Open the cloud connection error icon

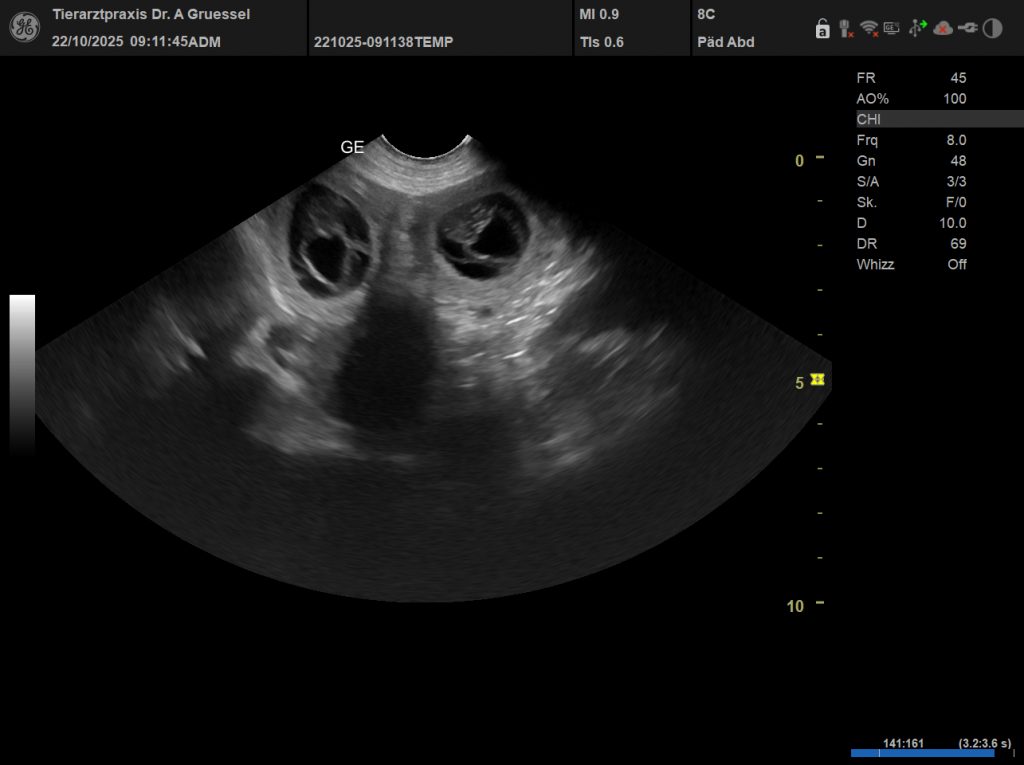pos(942,28)
